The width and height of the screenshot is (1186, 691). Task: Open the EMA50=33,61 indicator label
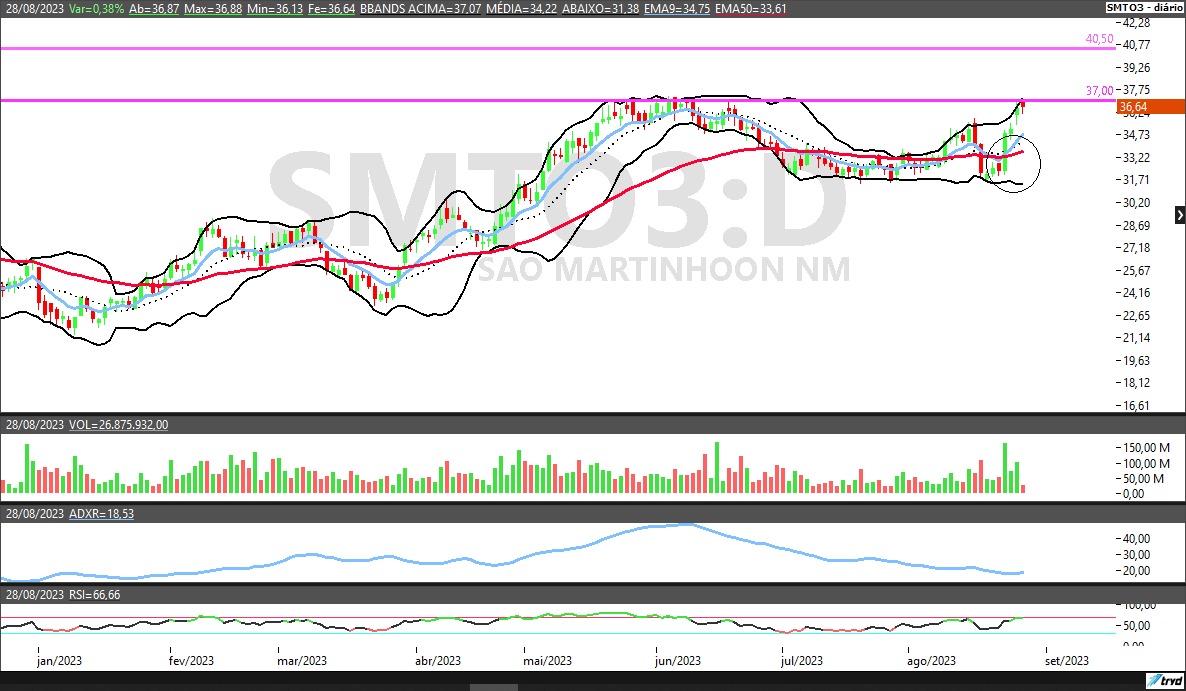coord(750,9)
